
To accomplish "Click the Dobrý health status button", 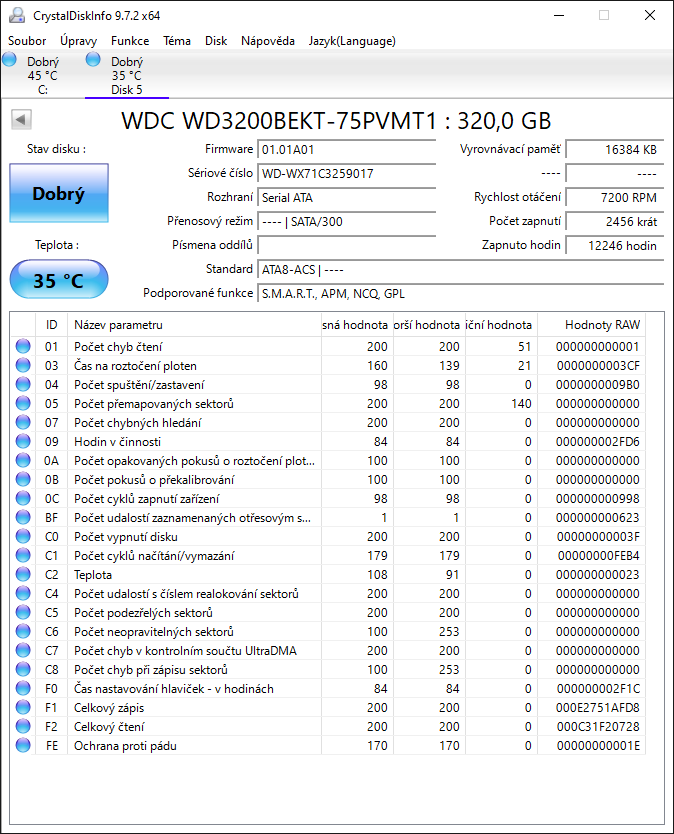I will point(59,193).
